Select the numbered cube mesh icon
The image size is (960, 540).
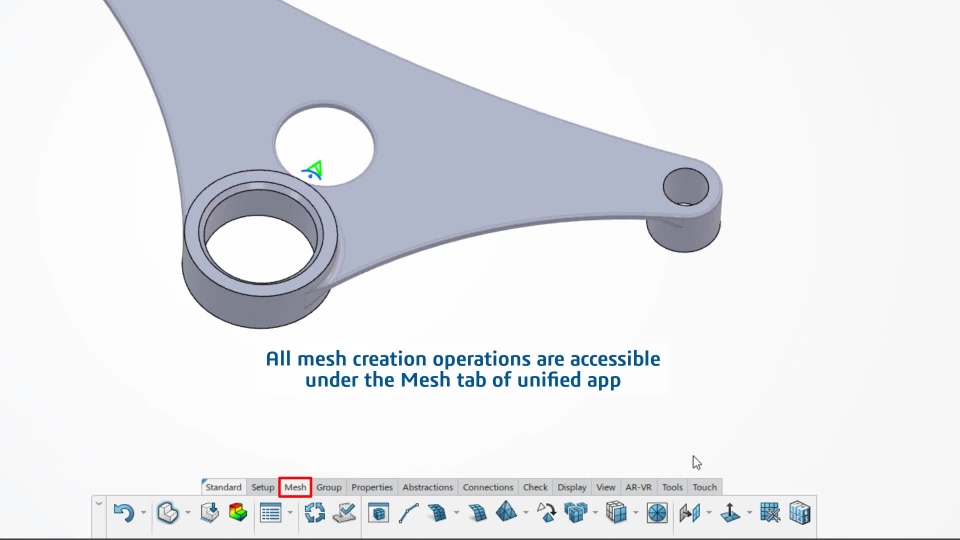[x=800, y=512]
